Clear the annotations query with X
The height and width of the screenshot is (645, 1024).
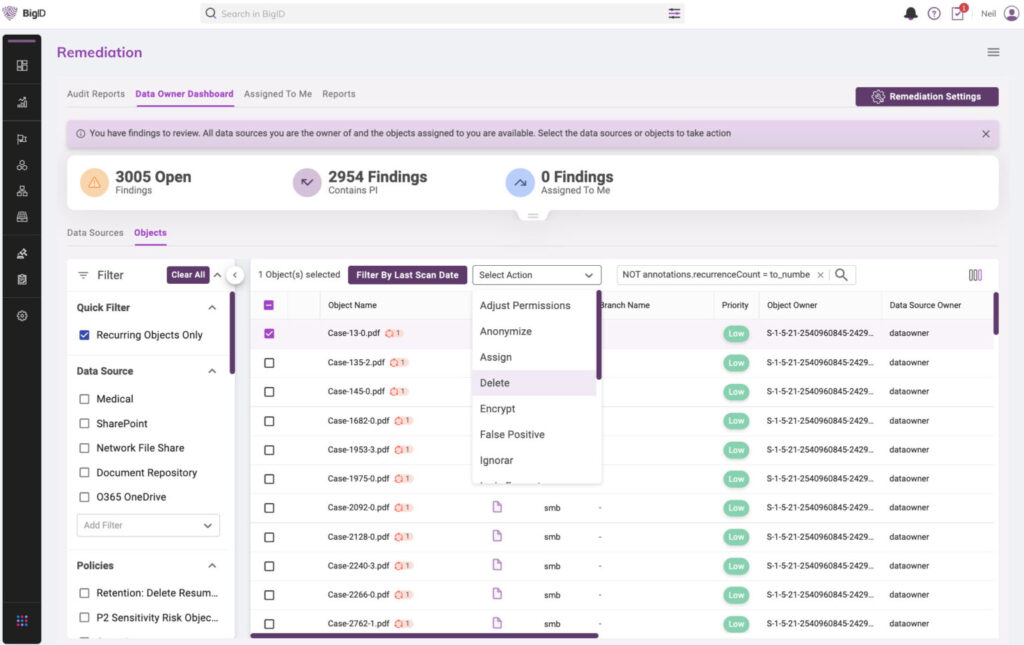[x=820, y=275]
